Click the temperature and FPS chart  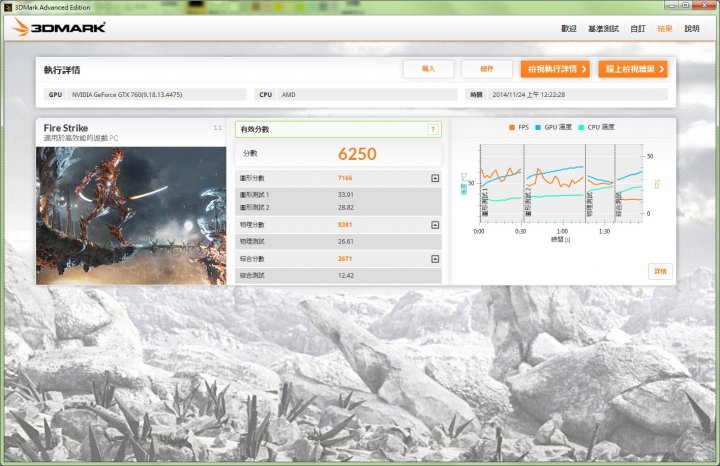(562, 184)
